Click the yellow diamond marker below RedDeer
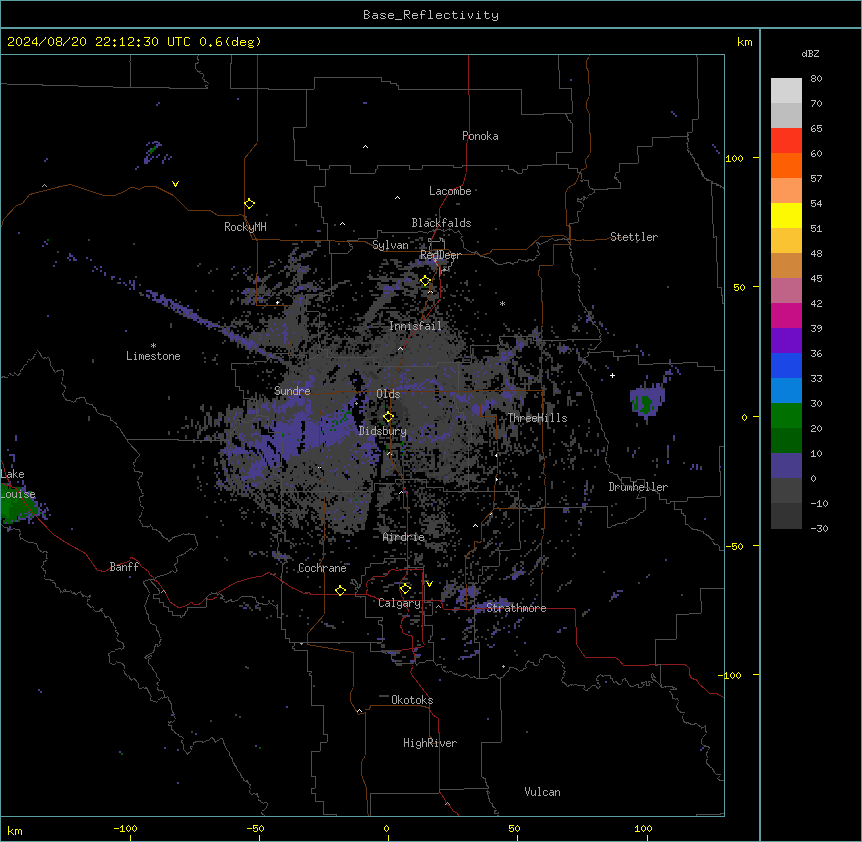Viewport: 862px width, 842px height. pos(426,281)
